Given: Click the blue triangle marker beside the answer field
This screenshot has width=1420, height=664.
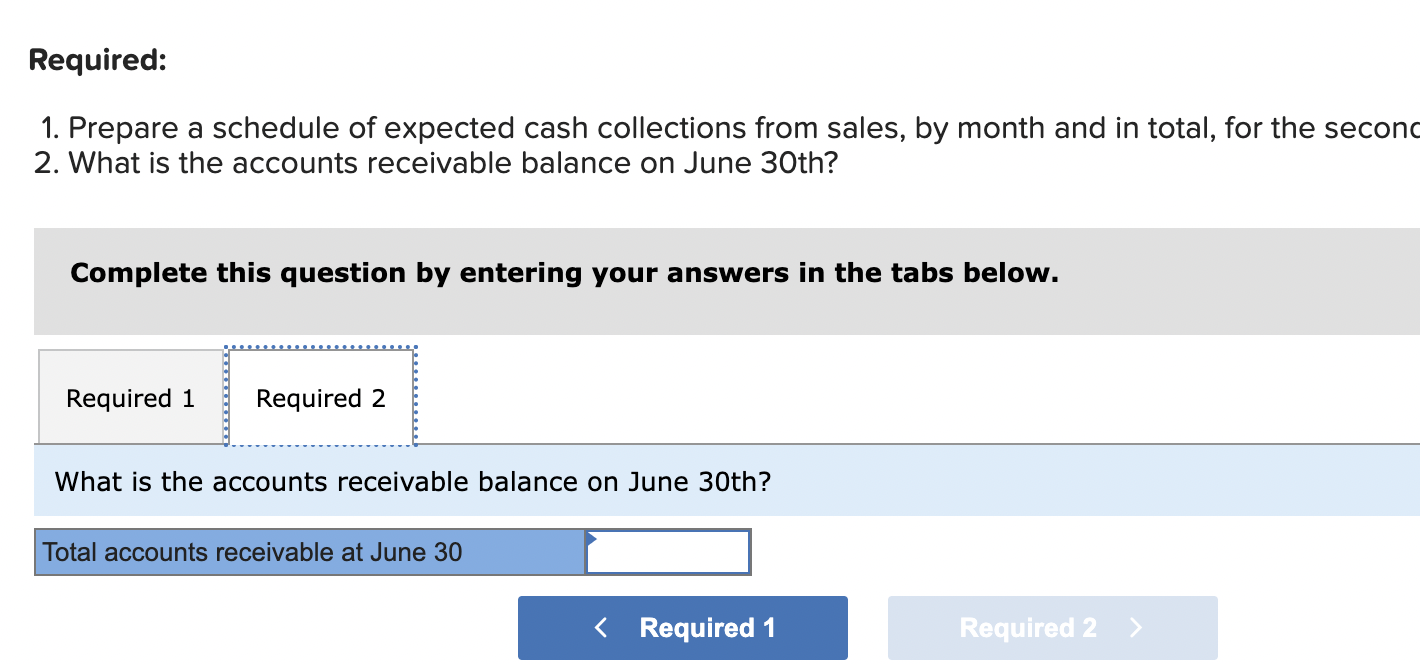Looking at the screenshot, I should coord(593,538).
